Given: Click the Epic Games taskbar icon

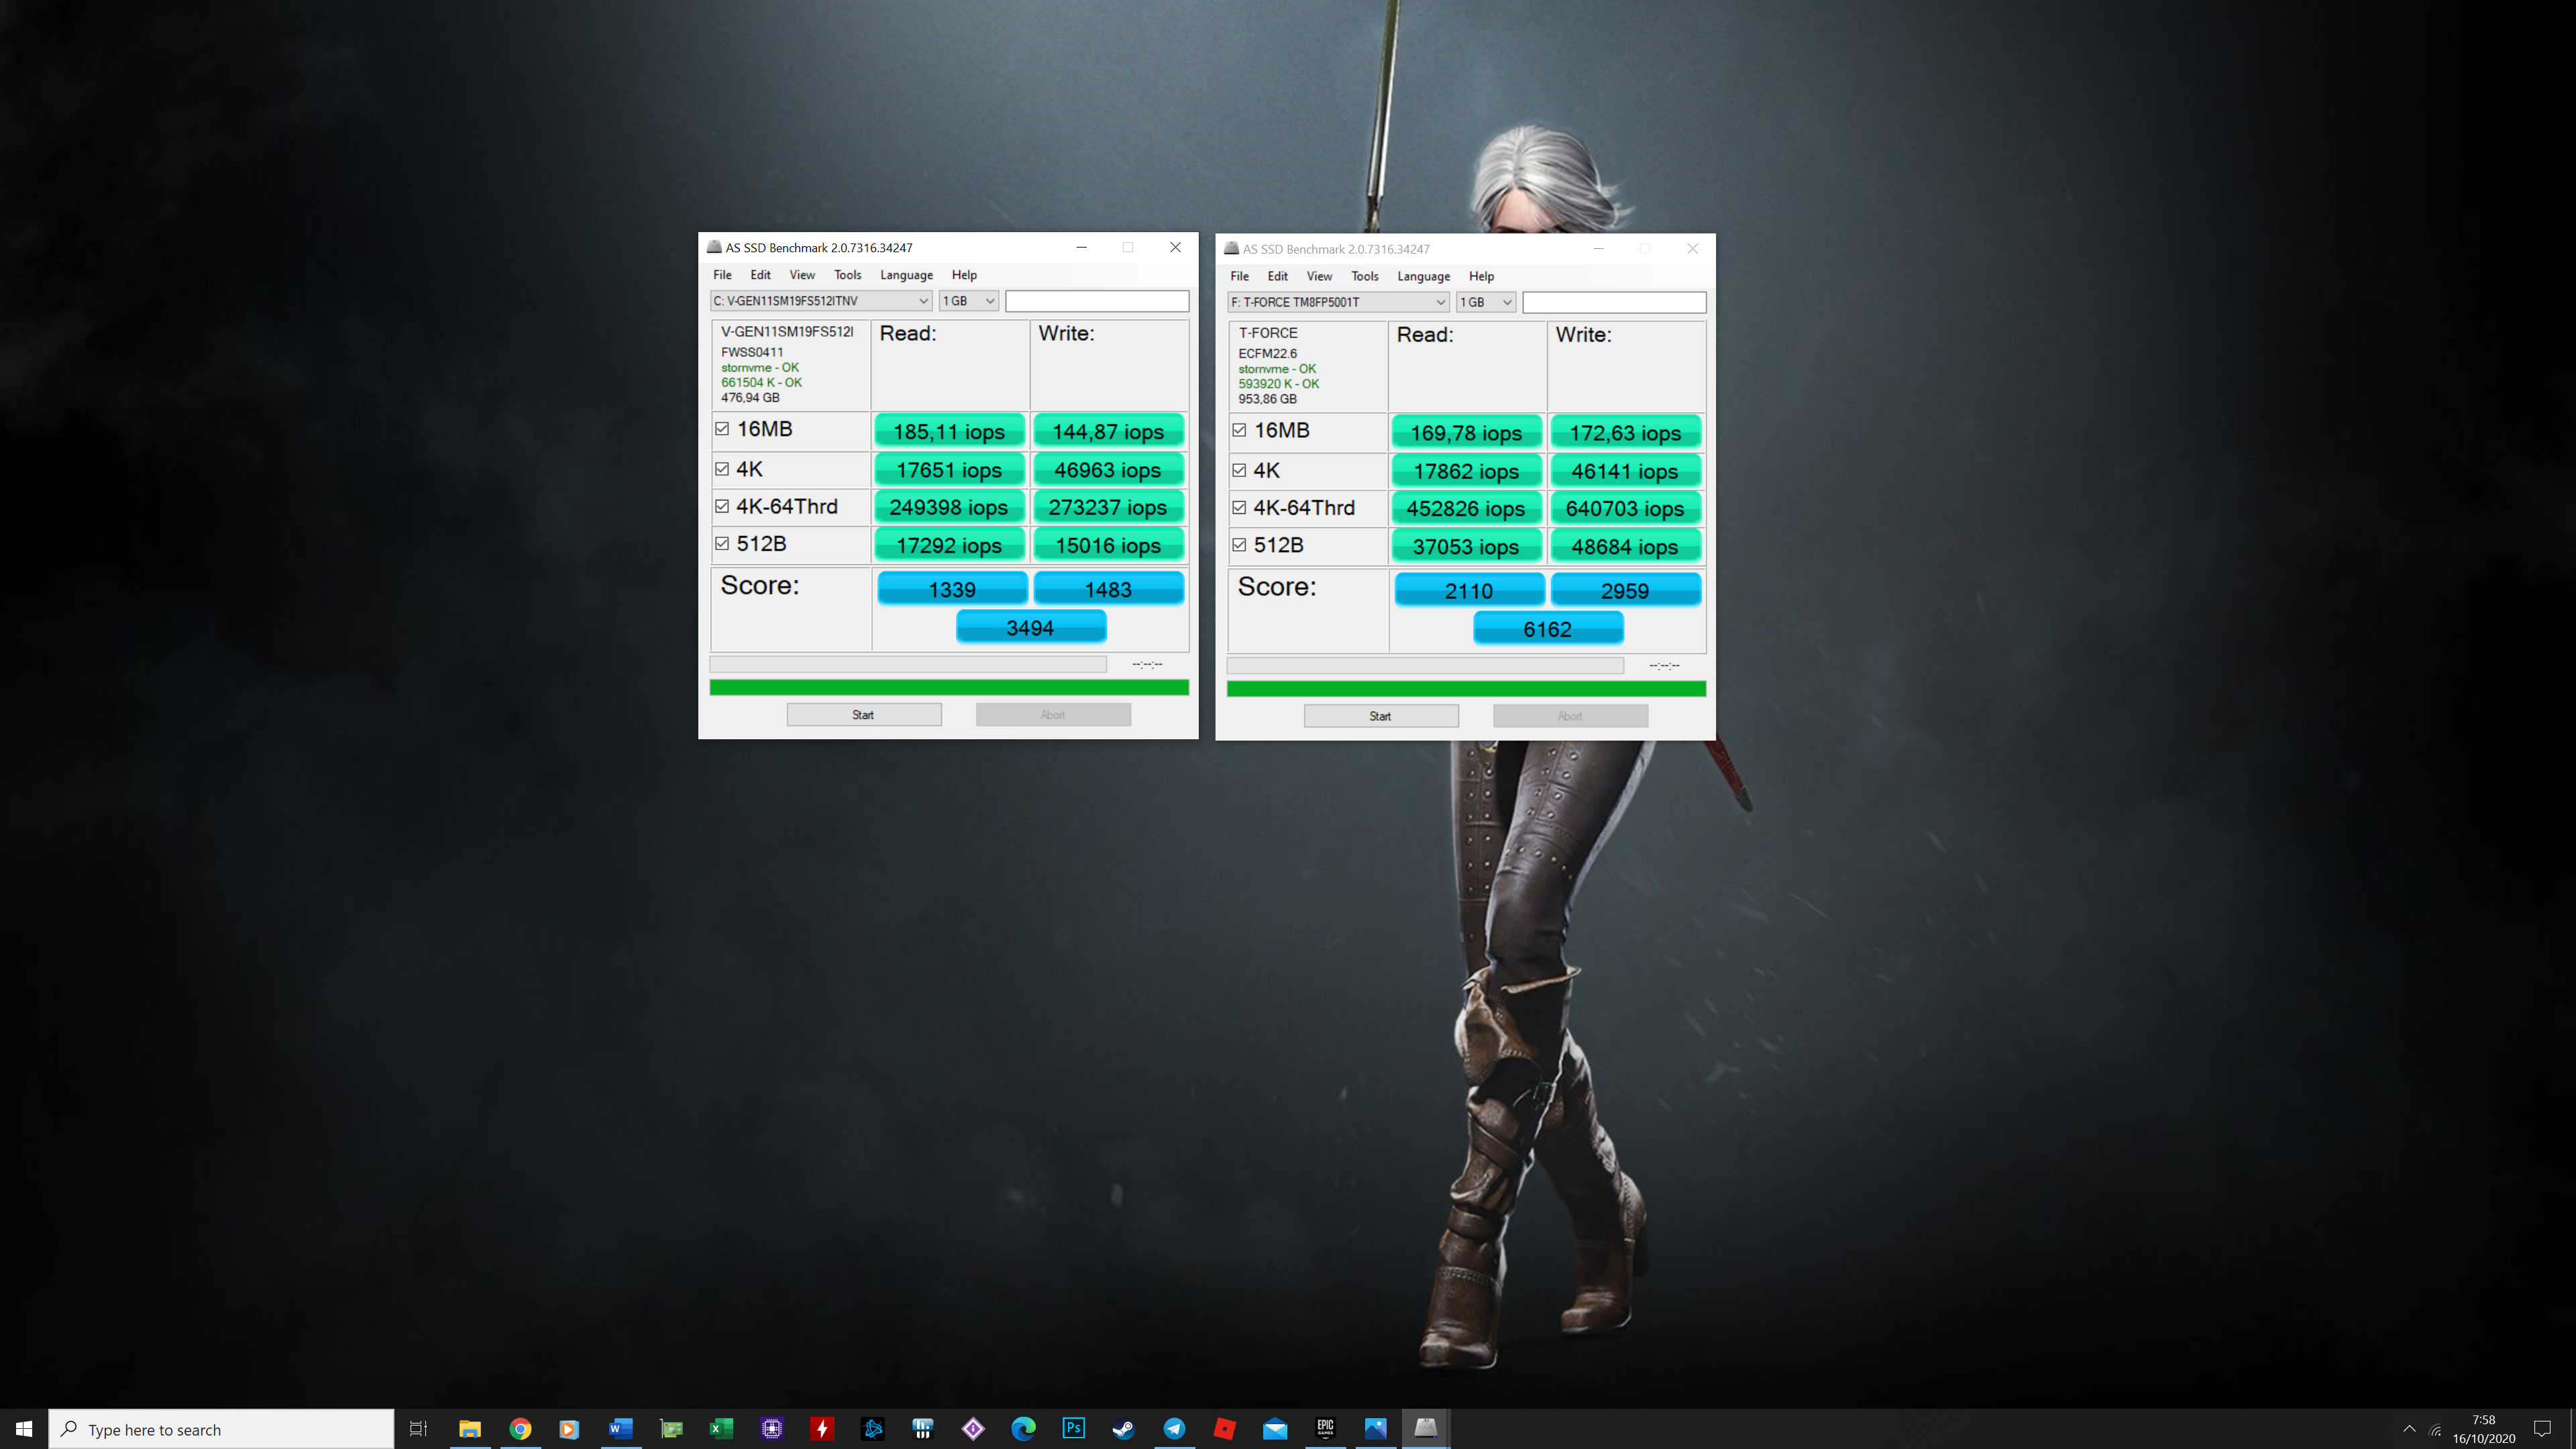Looking at the screenshot, I should click(x=1325, y=1428).
